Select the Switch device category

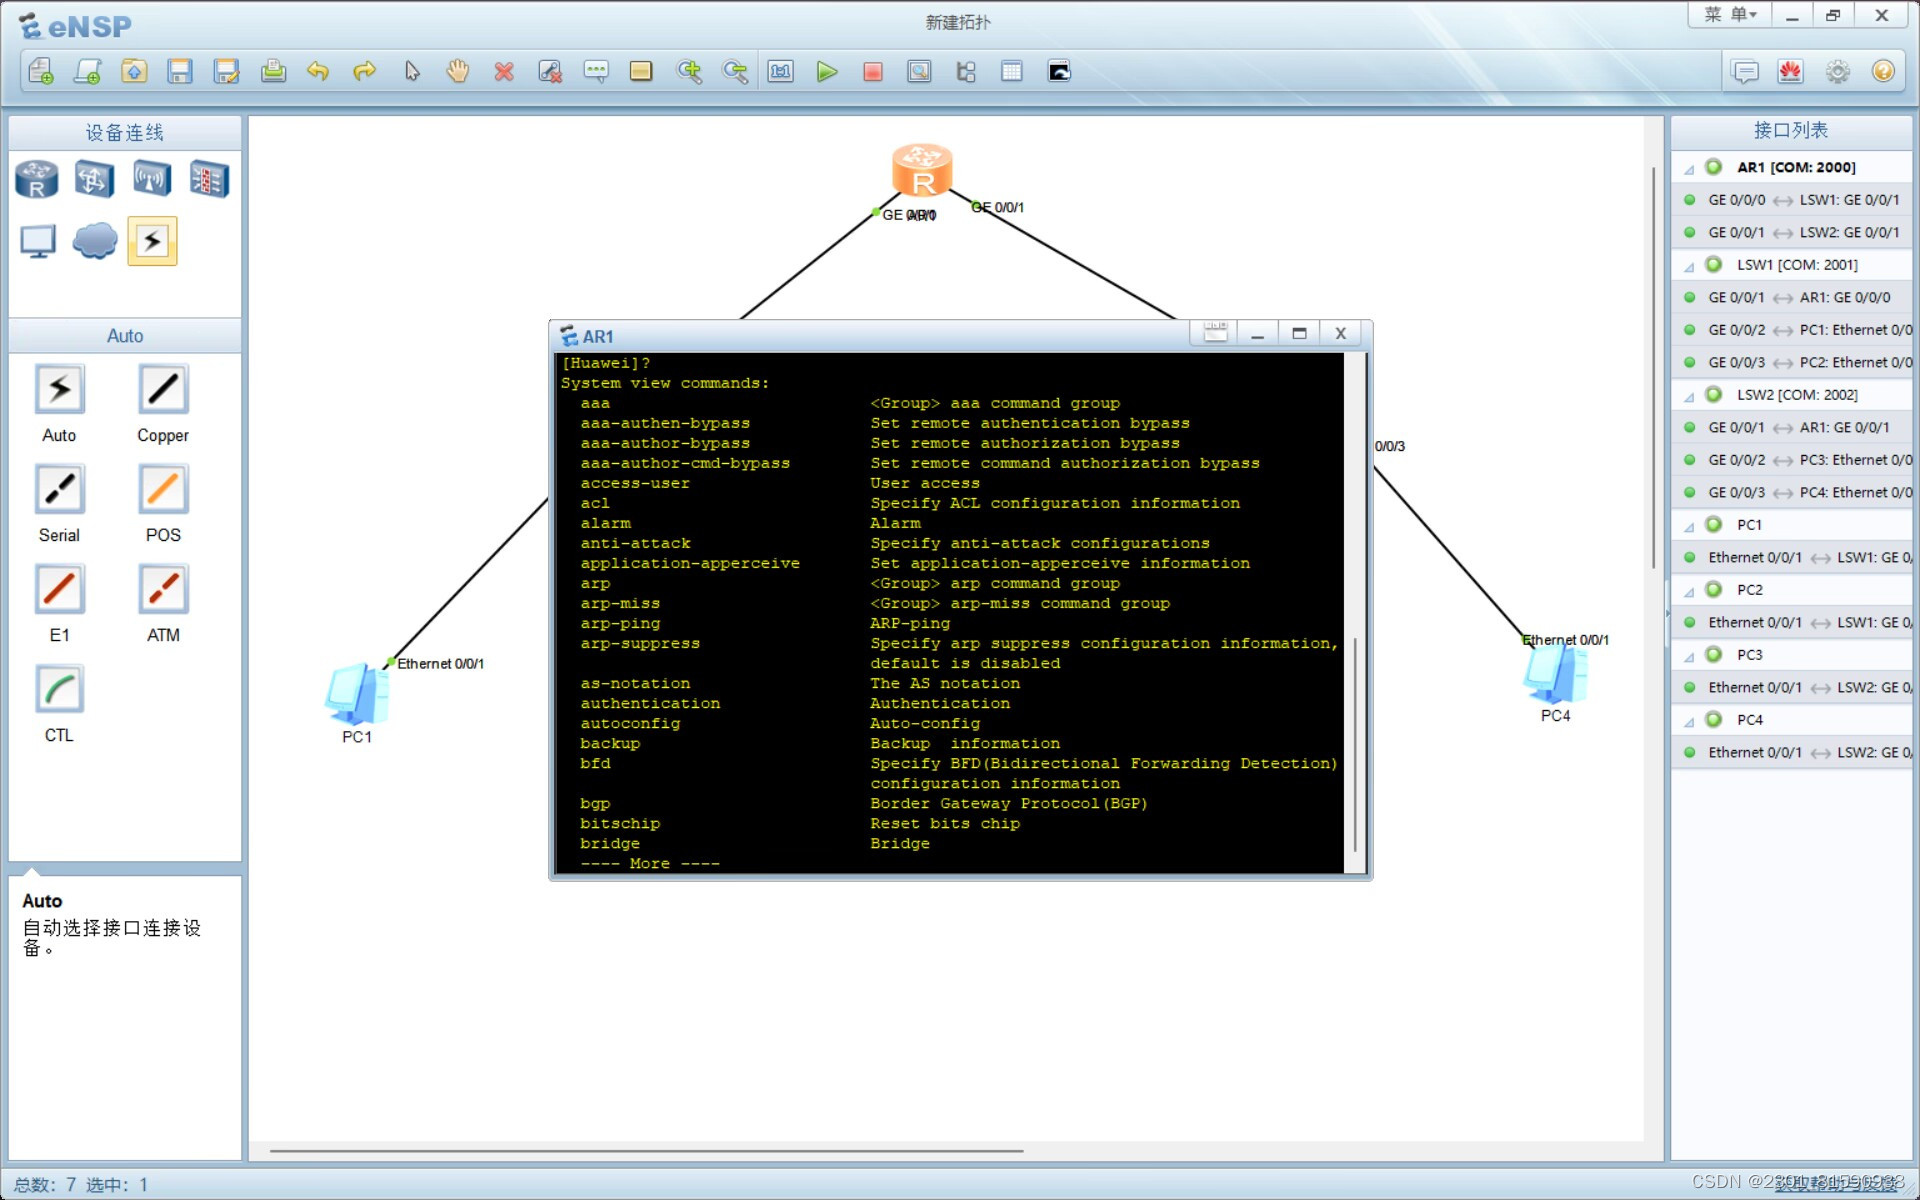tap(94, 179)
